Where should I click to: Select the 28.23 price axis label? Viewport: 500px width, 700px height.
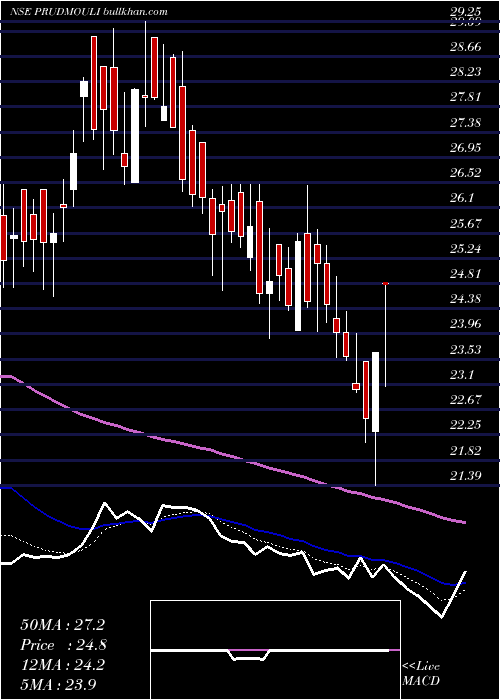pos(465,72)
